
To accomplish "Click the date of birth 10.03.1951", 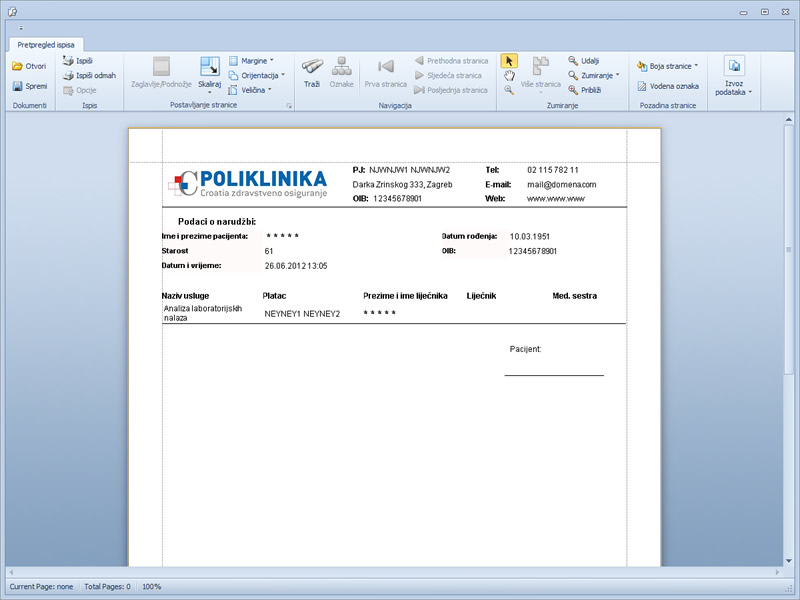I will [x=530, y=236].
